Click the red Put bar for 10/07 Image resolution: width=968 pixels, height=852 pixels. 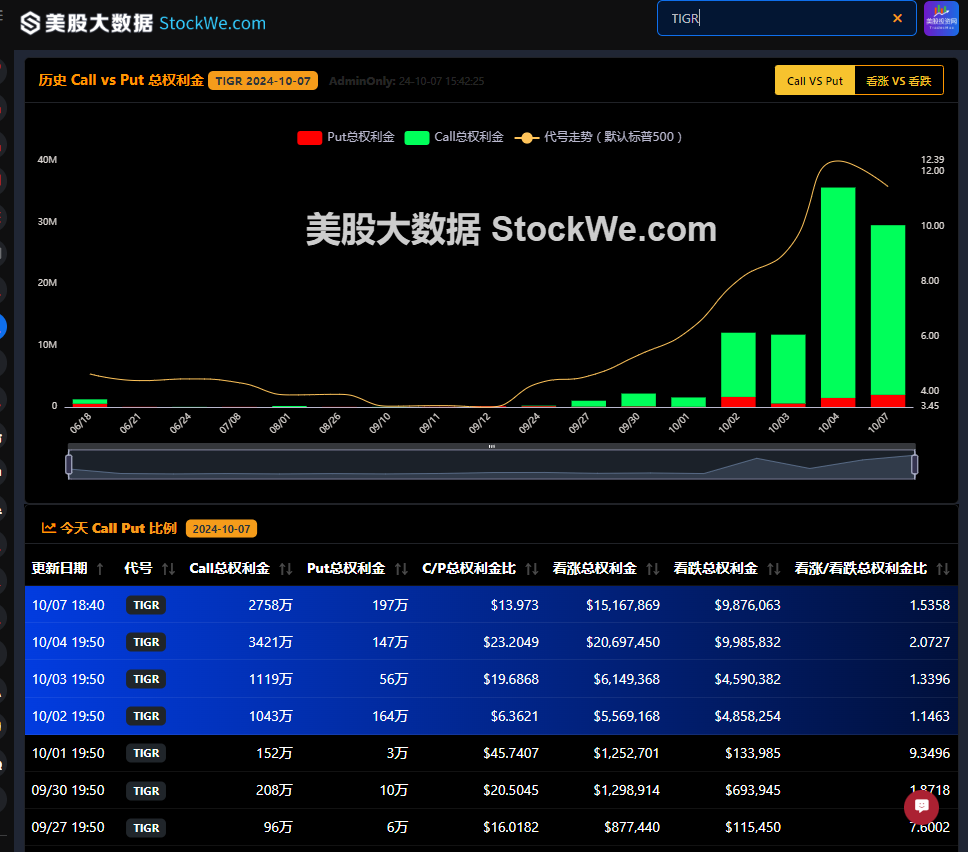888,401
